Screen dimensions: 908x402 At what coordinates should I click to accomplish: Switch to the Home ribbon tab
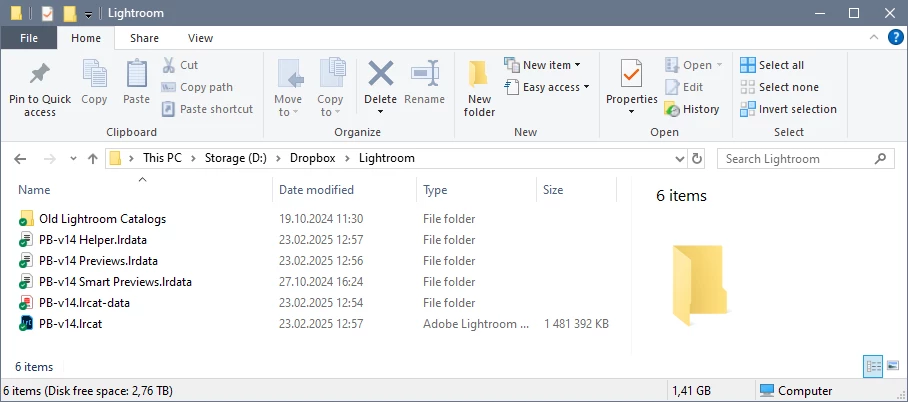pyautogui.click(x=86, y=38)
